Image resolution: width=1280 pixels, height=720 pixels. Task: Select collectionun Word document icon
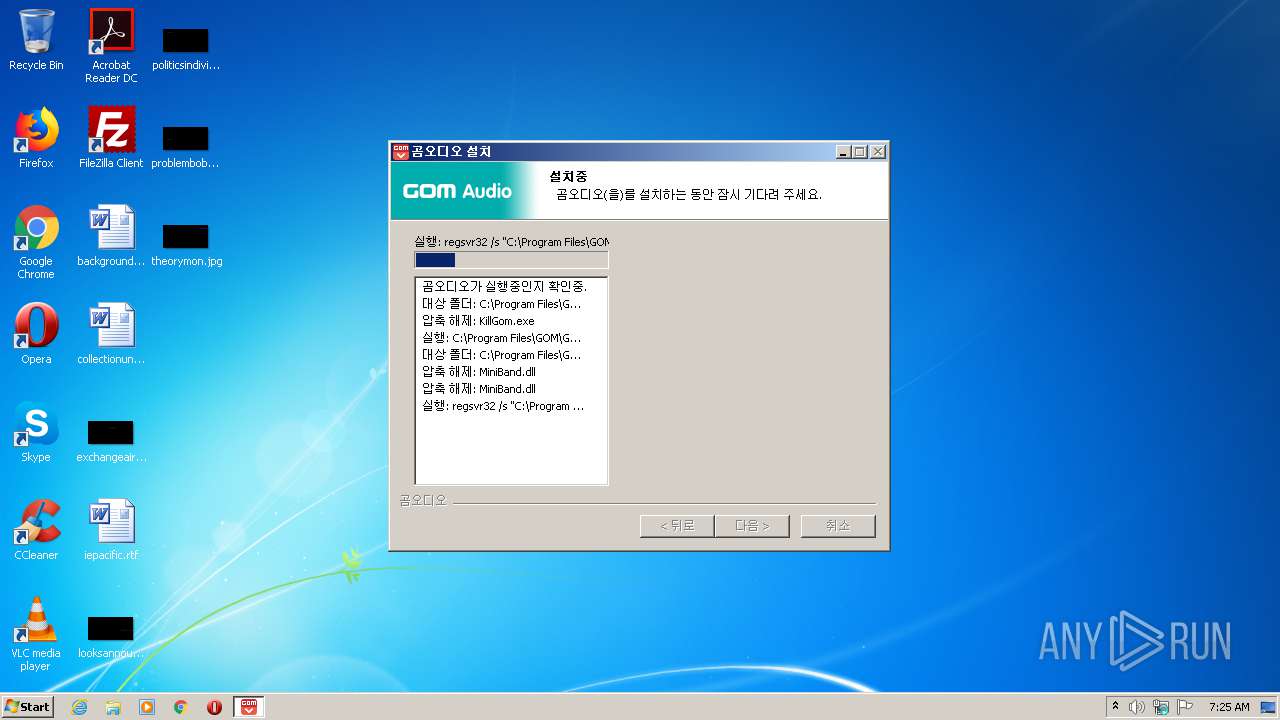[111, 334]
